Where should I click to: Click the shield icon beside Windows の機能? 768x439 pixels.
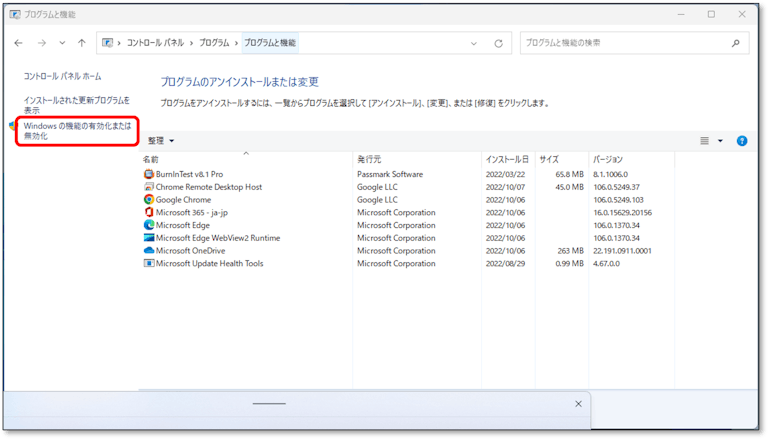[x=13, y=126]
